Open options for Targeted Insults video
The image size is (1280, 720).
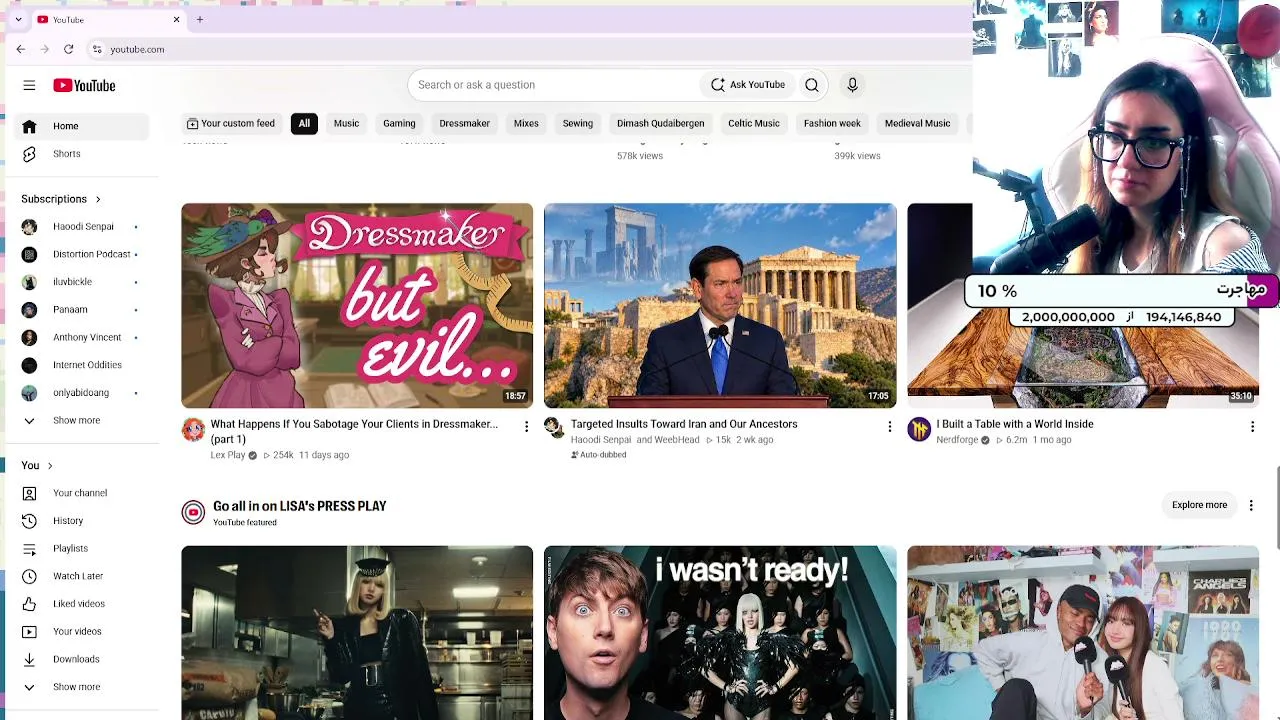[x=889, y=427]
